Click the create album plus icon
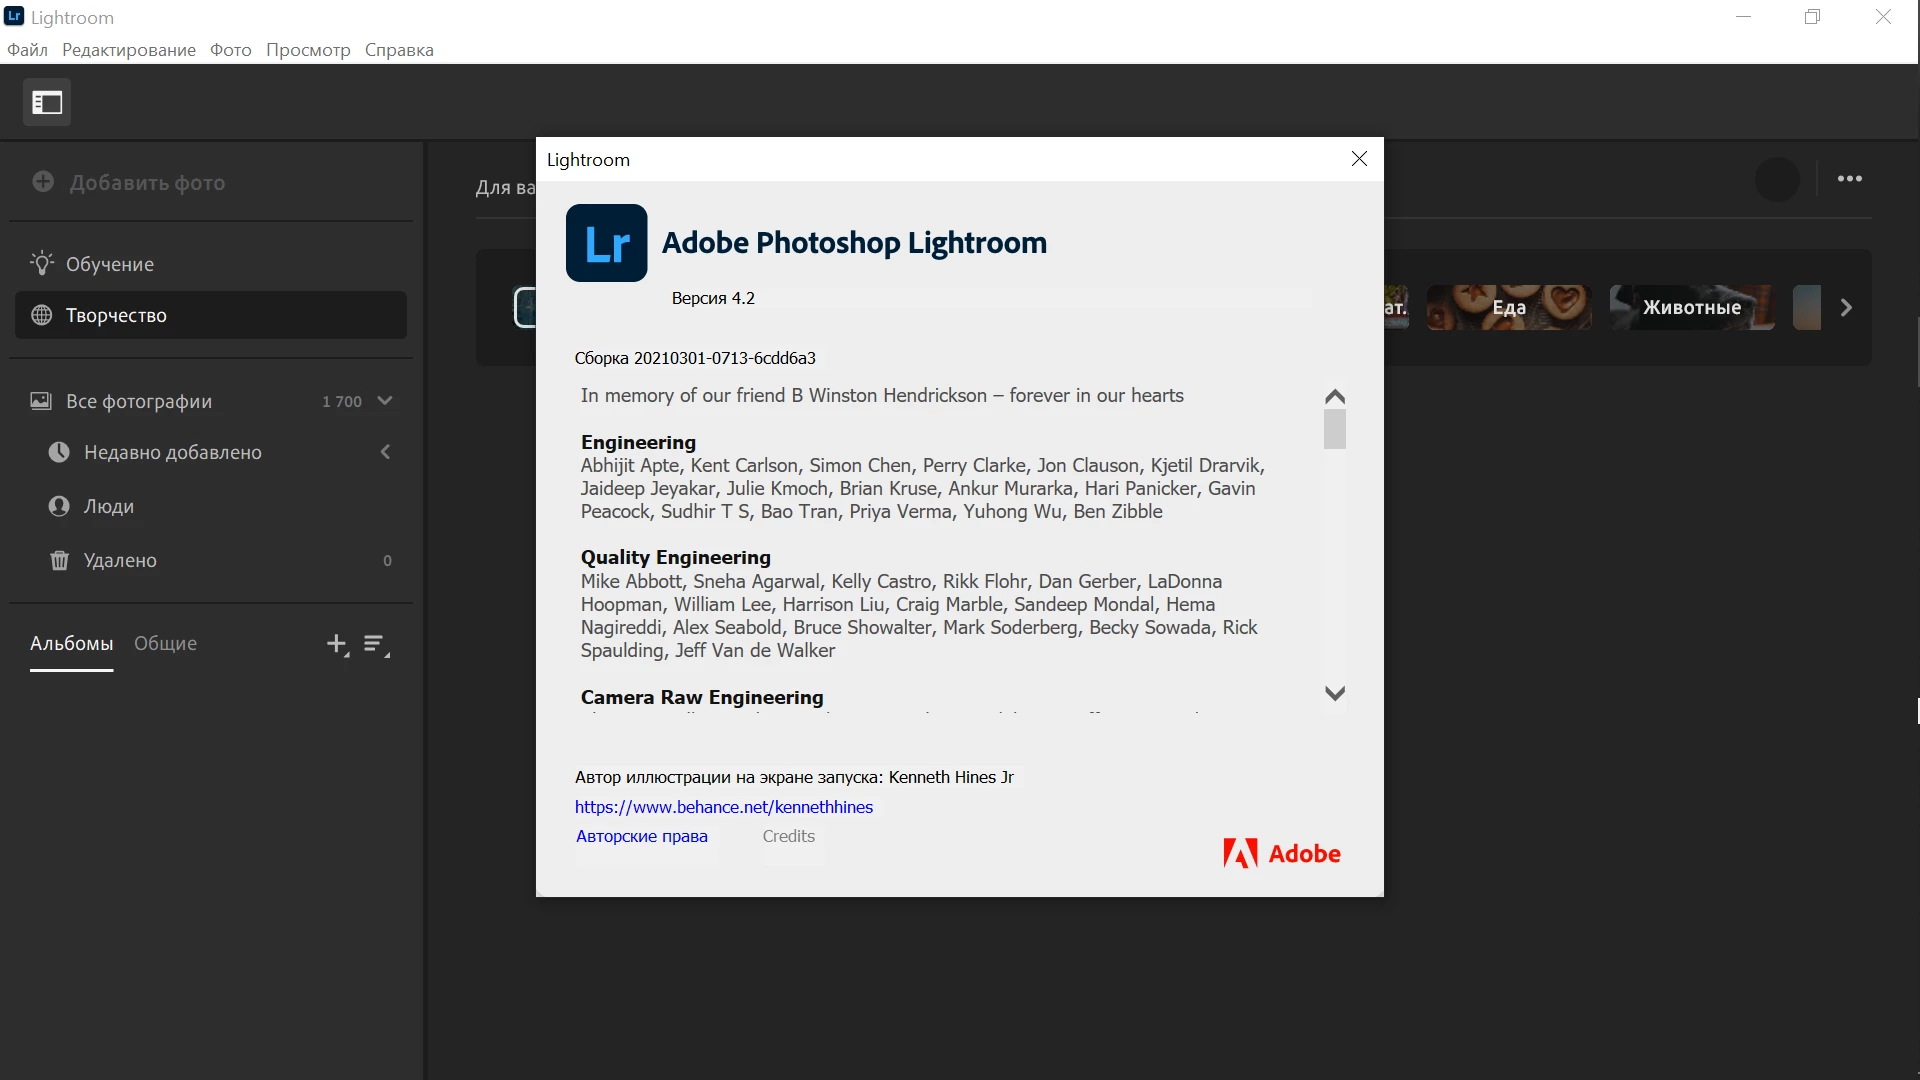This screenshot has height=1080, width=1920. pyautogui.click(x=337, y=644)
